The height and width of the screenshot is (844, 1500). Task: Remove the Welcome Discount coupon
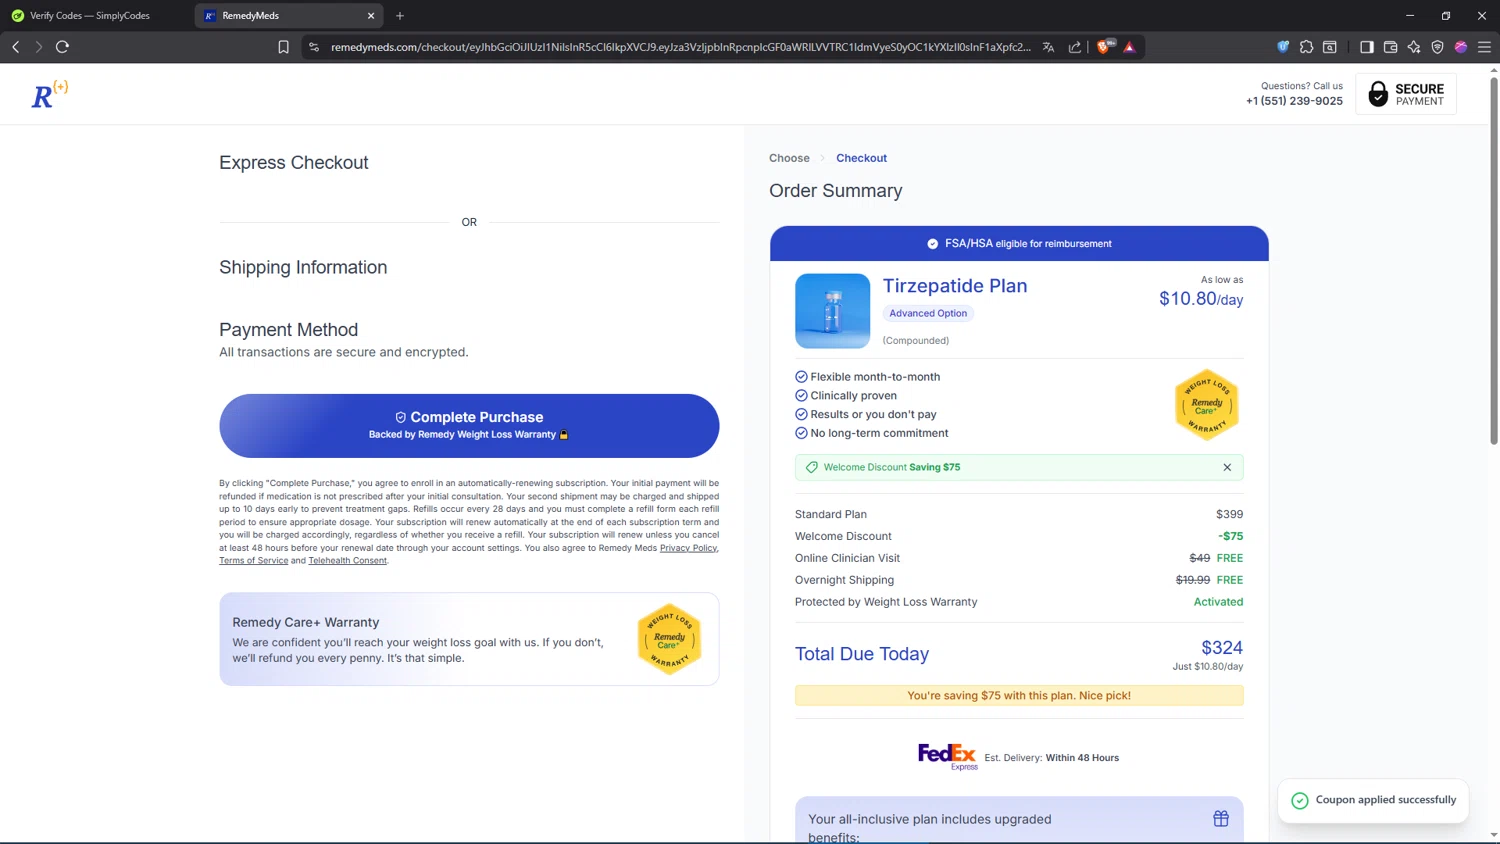(1227, 467)
